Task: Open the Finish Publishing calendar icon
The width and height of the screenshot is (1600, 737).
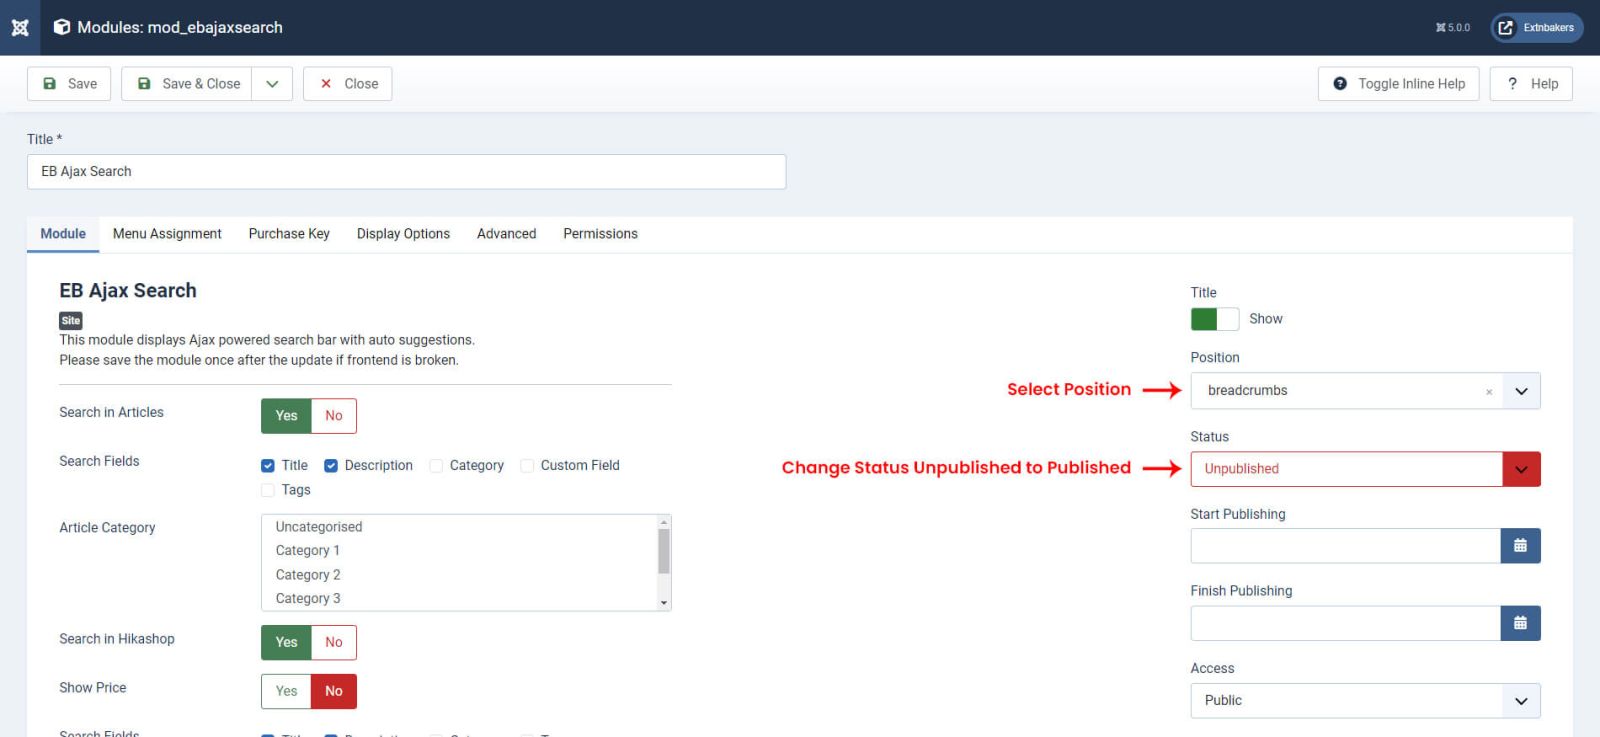Action: pos(1521,624)
